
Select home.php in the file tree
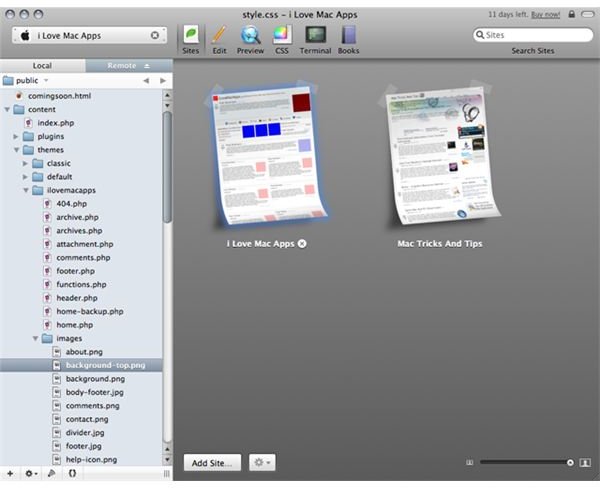(x=75, y=325)
